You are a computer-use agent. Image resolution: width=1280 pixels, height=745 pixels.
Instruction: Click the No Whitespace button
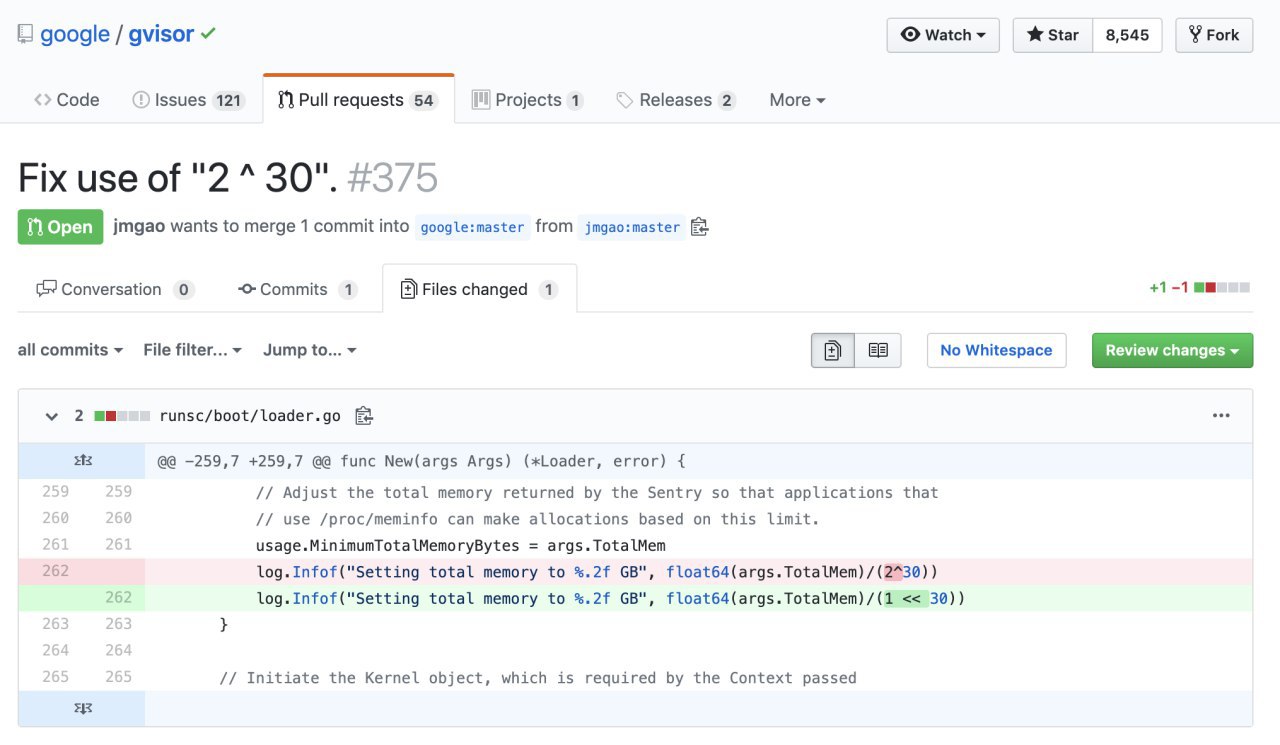(996, 350)
